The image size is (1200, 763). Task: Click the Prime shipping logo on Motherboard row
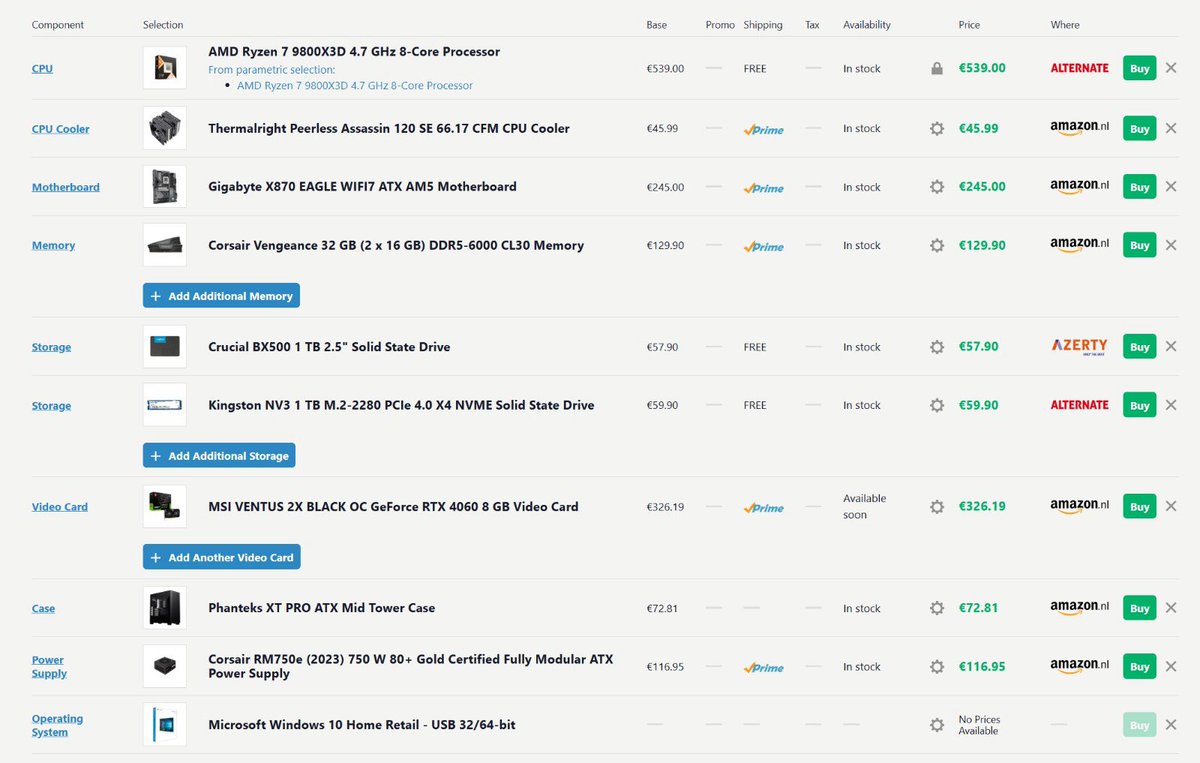(763, 188)
